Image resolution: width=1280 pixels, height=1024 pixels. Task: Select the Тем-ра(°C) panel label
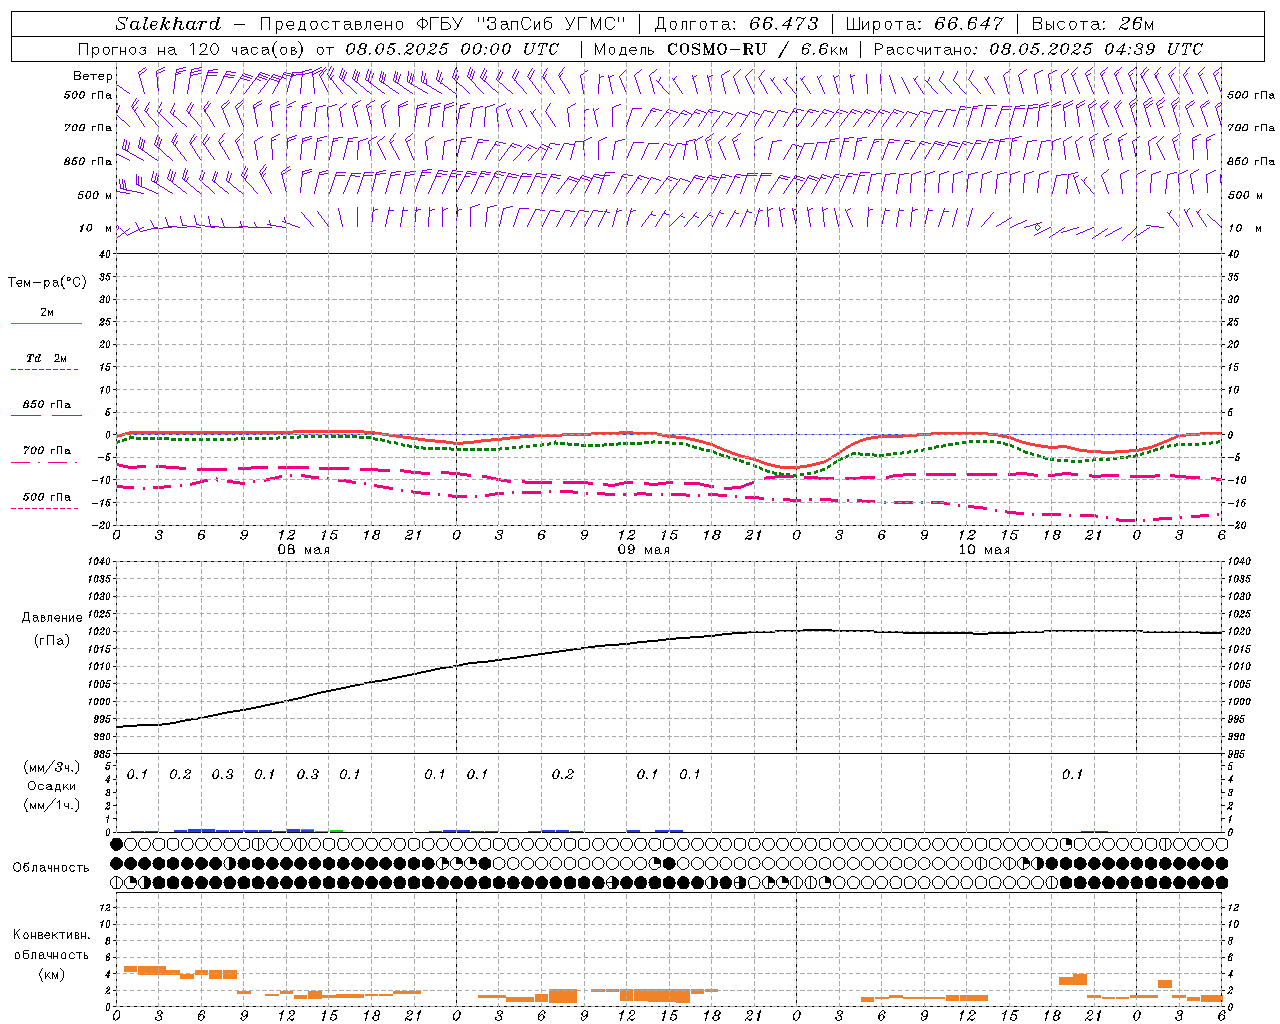point(47,283)
